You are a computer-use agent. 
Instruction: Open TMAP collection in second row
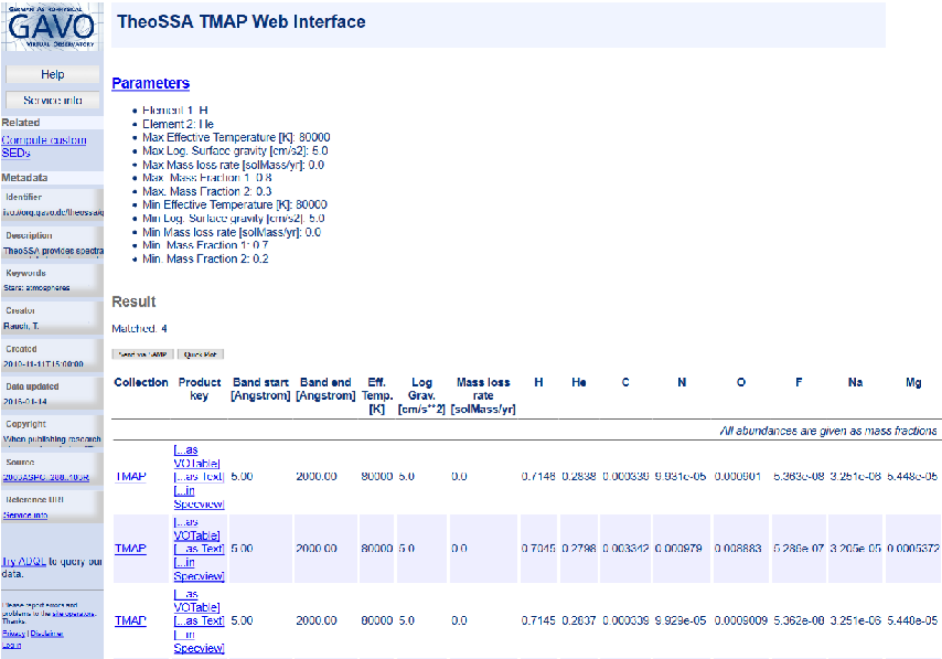(130, 549)
